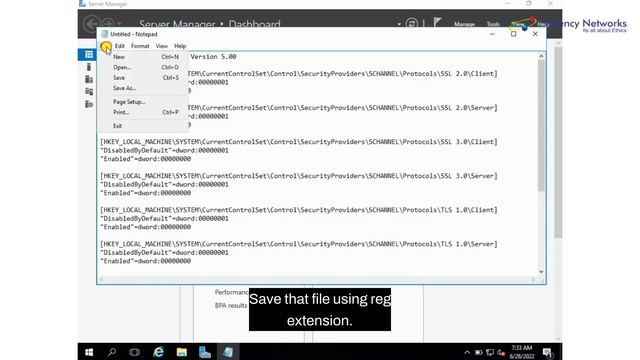Open the Format menu in Notepad
640x360 pixels.
[x=140, y=46]
